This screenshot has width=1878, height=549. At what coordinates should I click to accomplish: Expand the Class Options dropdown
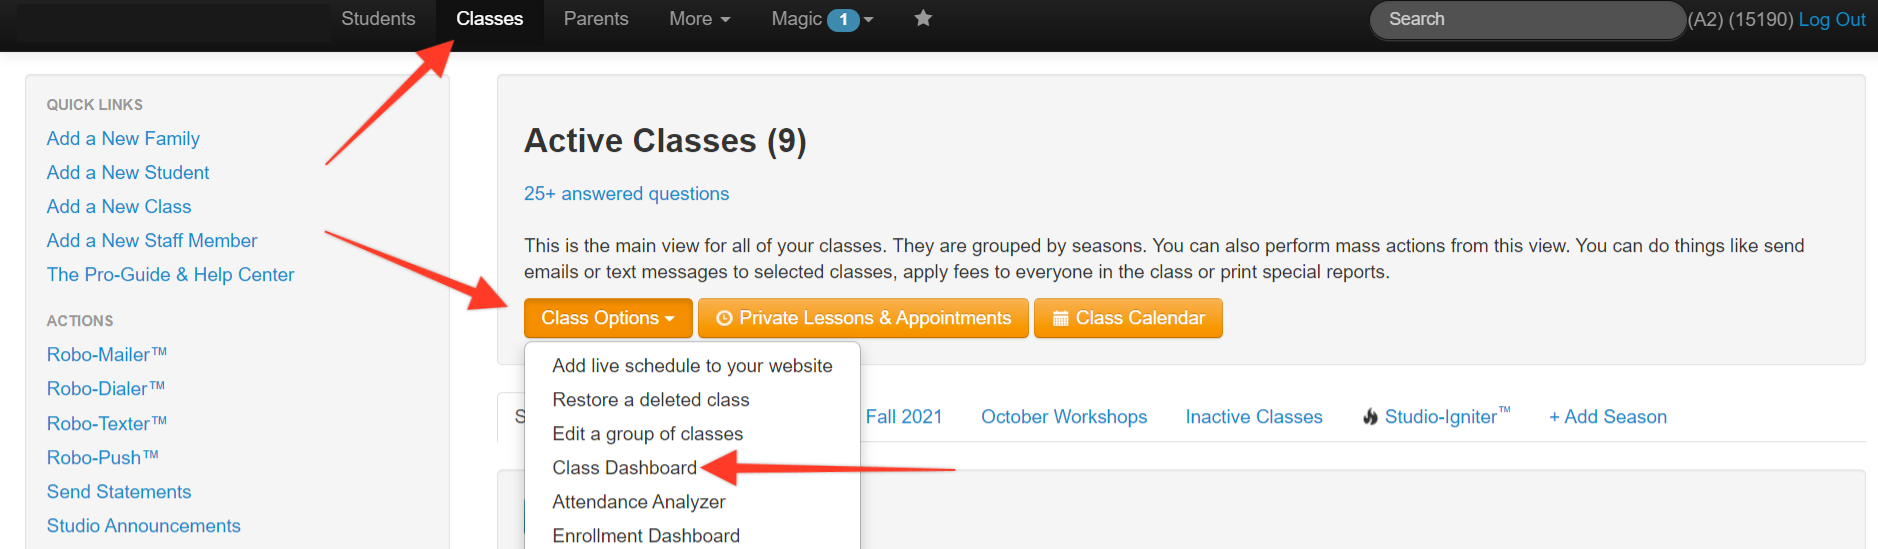click(x=608, y=318)
